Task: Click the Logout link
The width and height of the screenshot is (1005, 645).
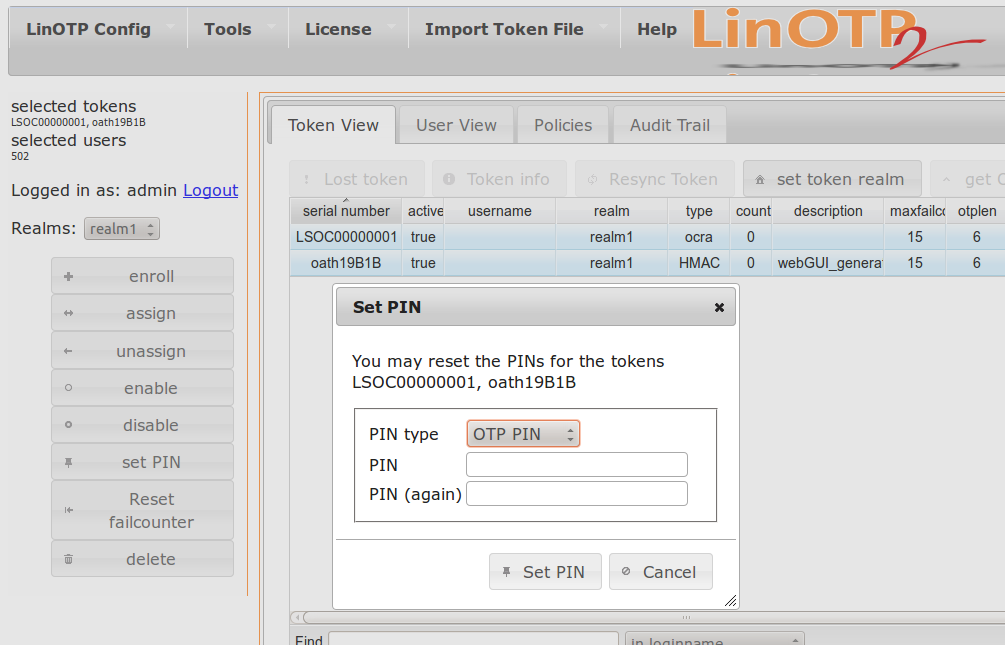Action: 210,190
